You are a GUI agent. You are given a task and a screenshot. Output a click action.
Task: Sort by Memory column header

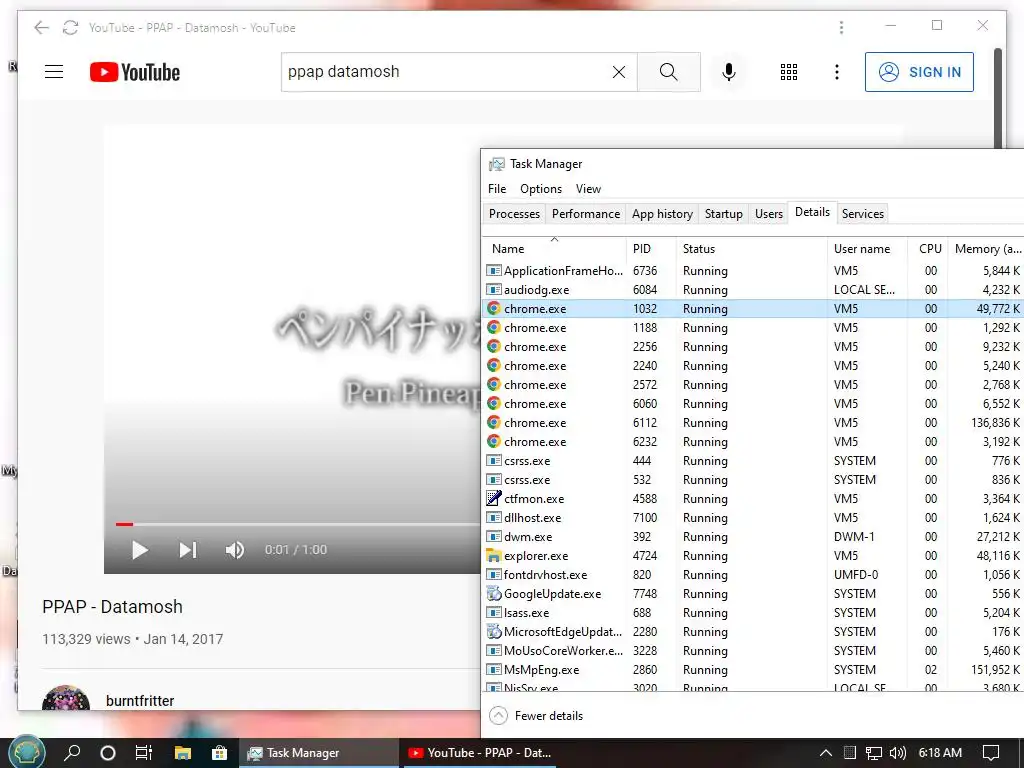click(986, 248)
